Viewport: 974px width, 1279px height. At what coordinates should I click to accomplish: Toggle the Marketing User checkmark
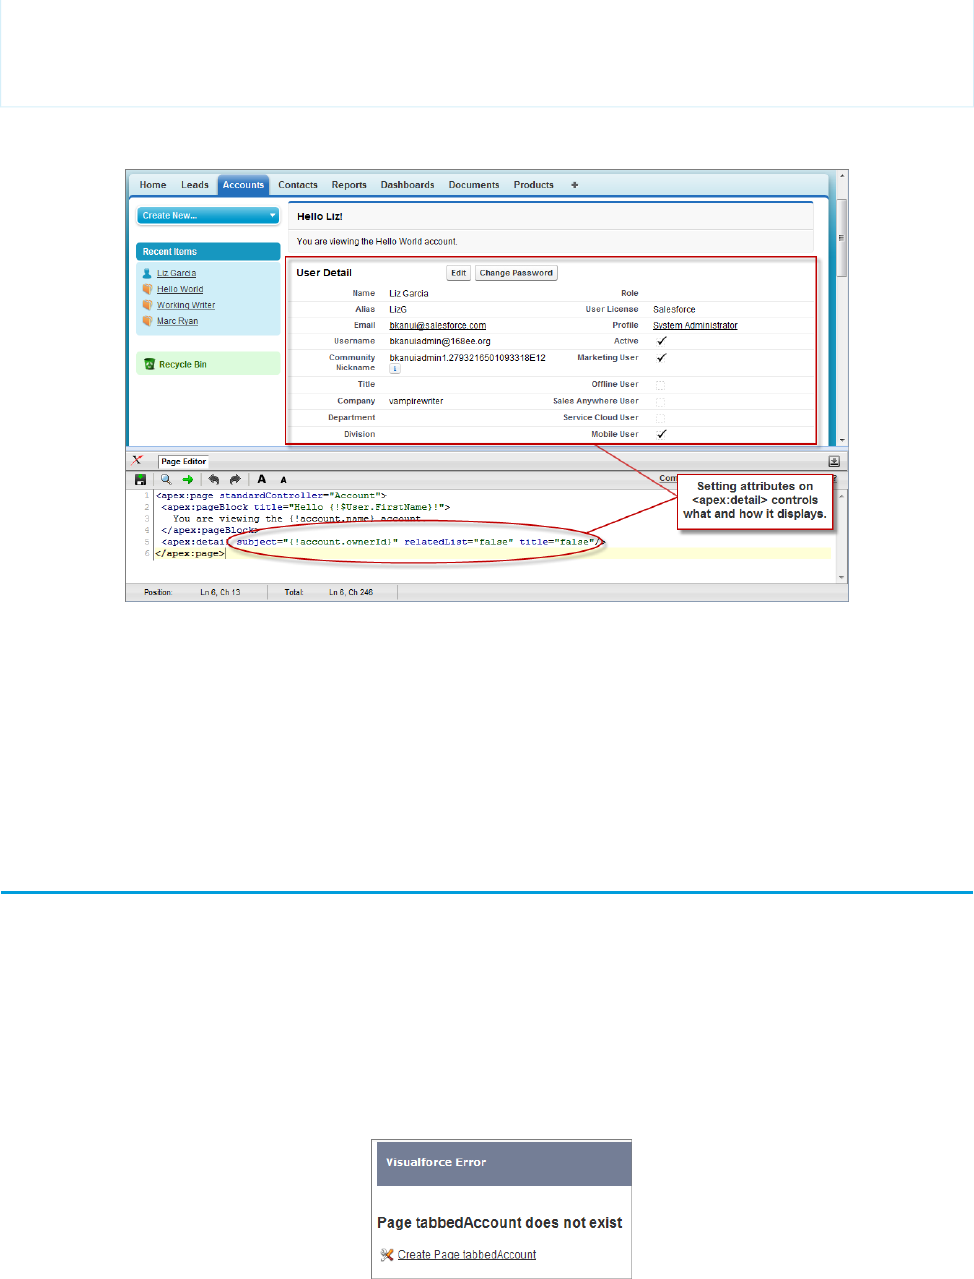tap(661, 357)
